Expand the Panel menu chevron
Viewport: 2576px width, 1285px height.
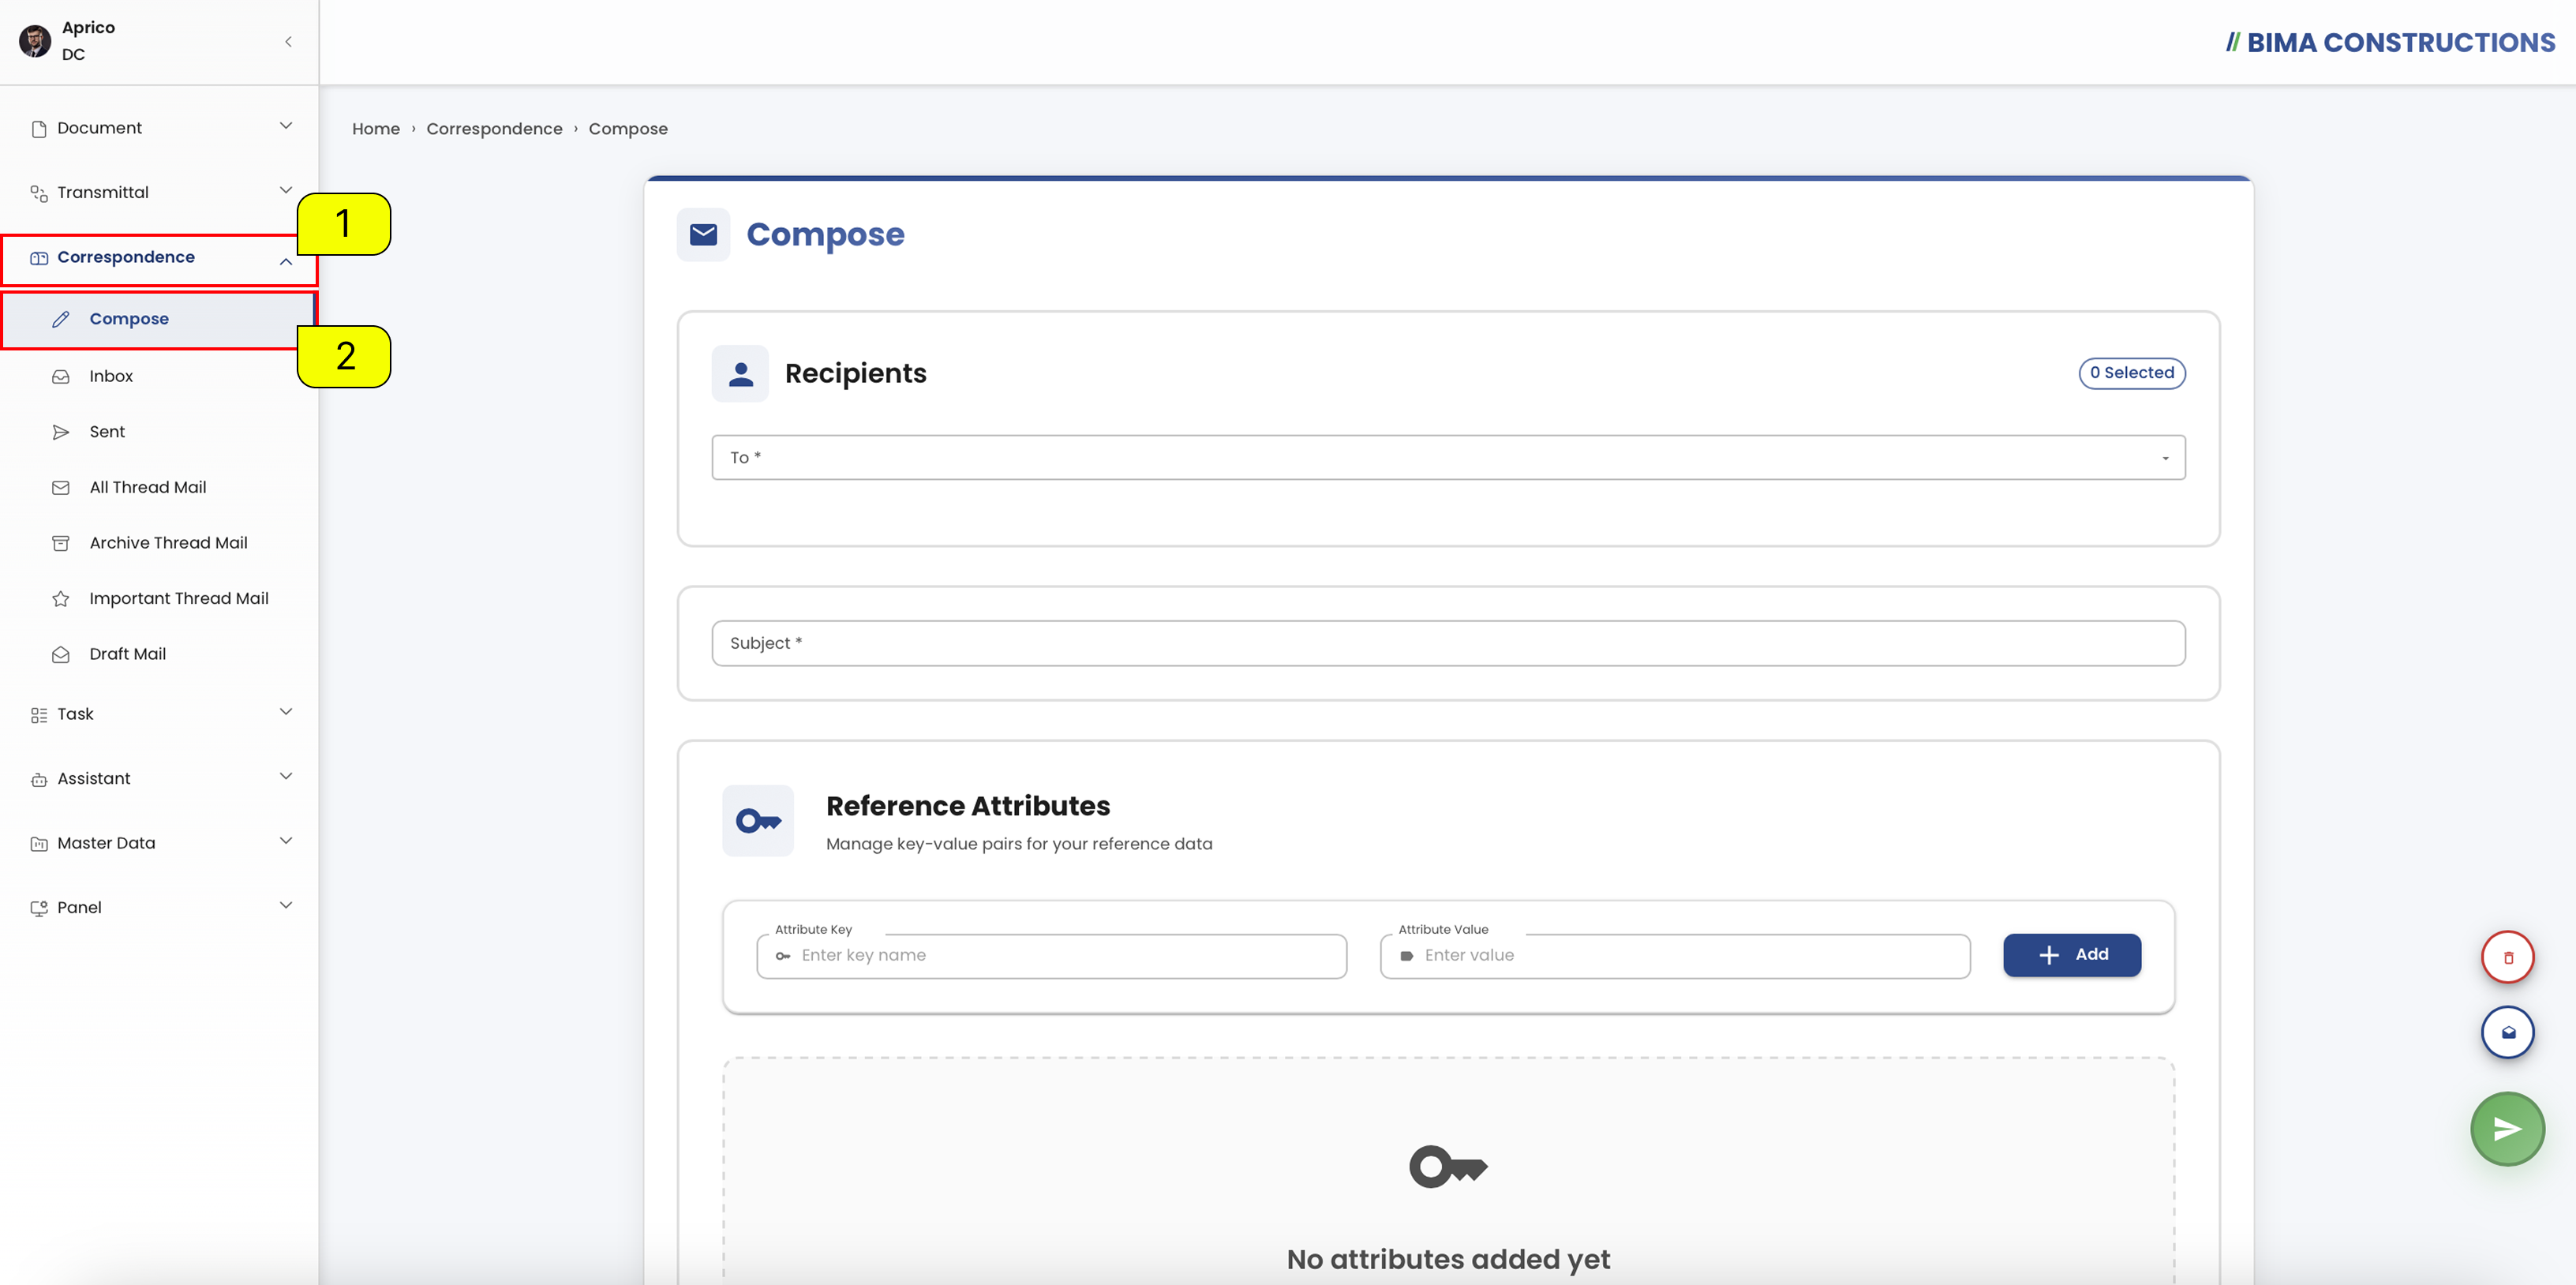coord(286,905)
